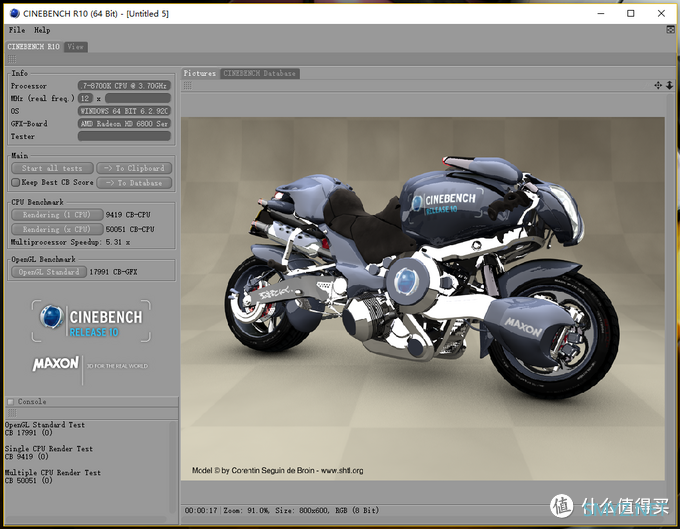
Task: Open the CINEBENCH Database tab
Action: pyautogui.click(x=259, y=73)
